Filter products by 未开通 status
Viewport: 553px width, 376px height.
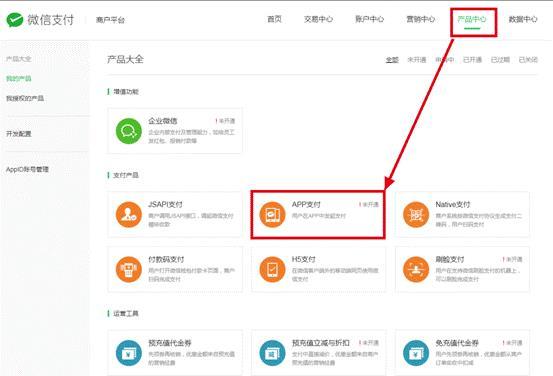click(417, 60)
